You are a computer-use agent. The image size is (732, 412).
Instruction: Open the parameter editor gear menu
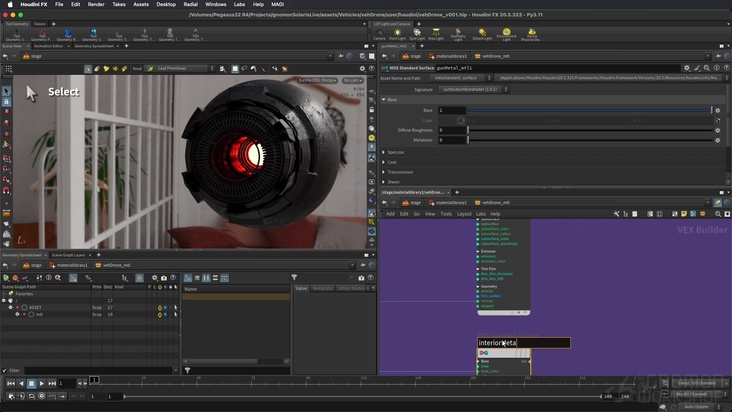pyautogui.click(x=687, y=68)
